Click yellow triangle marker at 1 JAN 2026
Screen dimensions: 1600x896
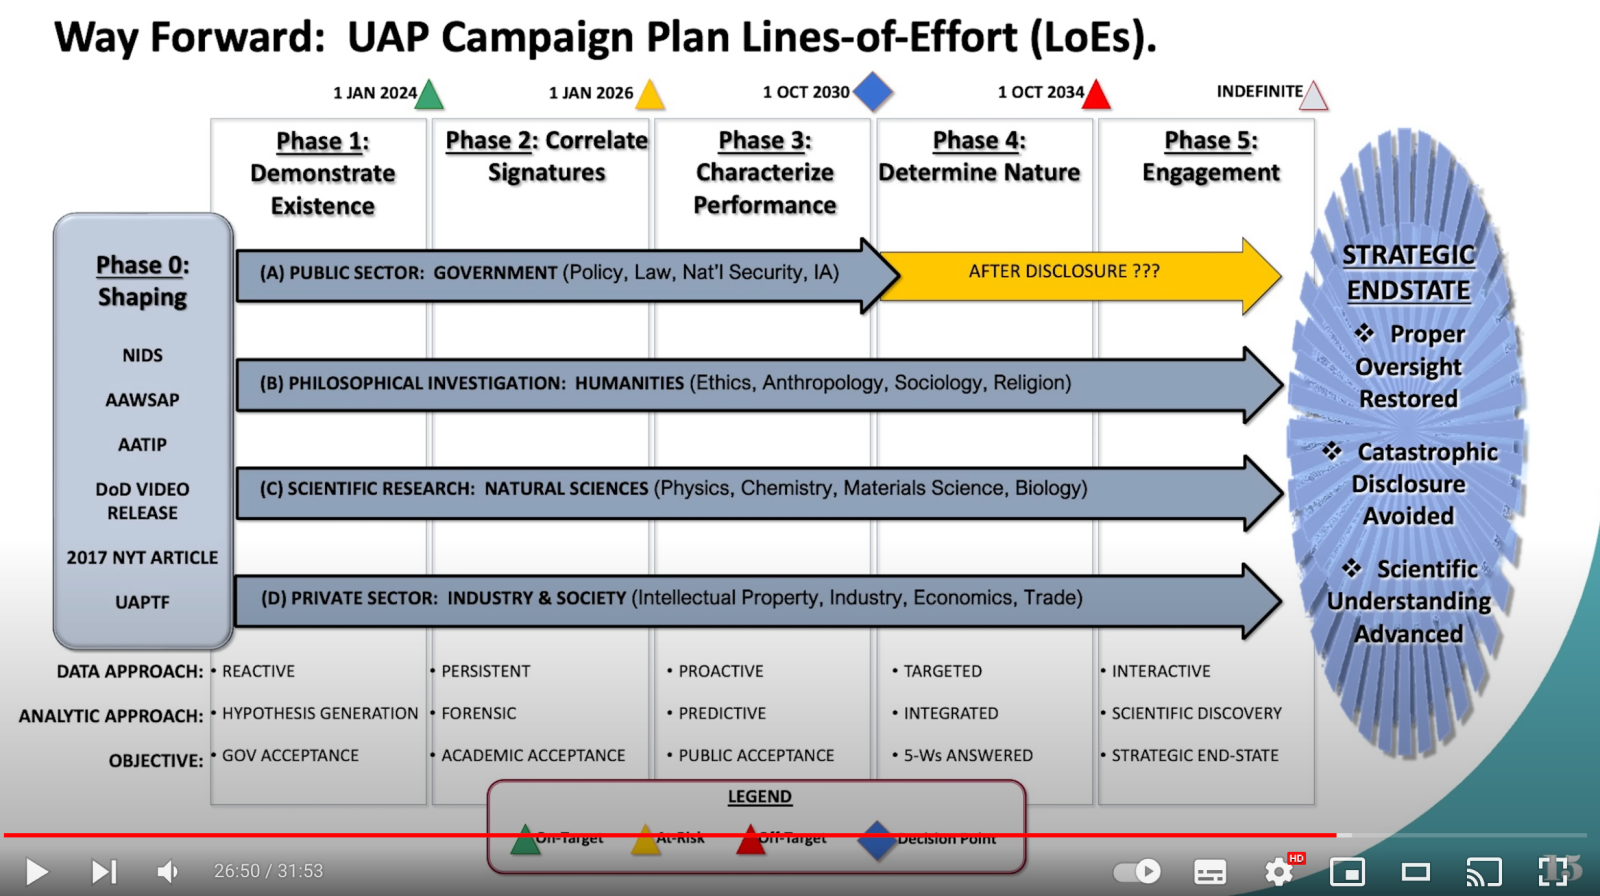click(650, 95)
